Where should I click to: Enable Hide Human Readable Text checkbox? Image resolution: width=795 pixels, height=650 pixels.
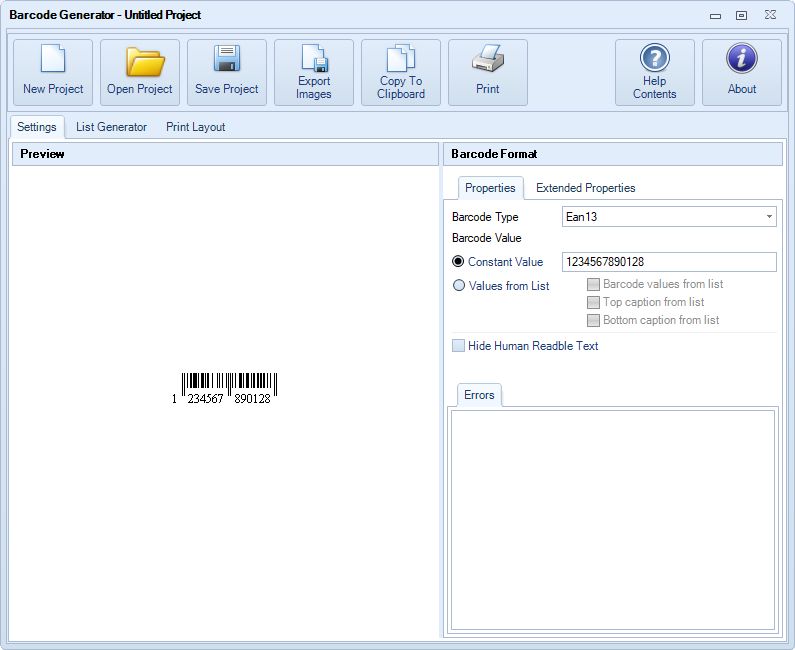pos(459,346)
